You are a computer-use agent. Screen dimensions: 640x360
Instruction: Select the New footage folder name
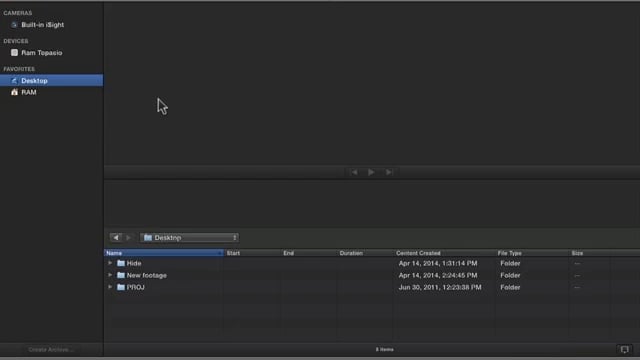(147, 276)
